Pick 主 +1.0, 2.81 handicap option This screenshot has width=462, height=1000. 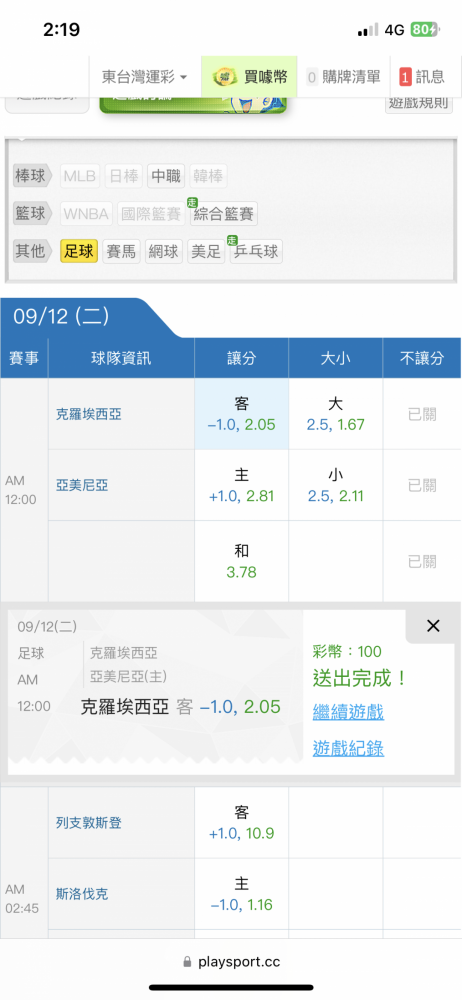point(241,485)
